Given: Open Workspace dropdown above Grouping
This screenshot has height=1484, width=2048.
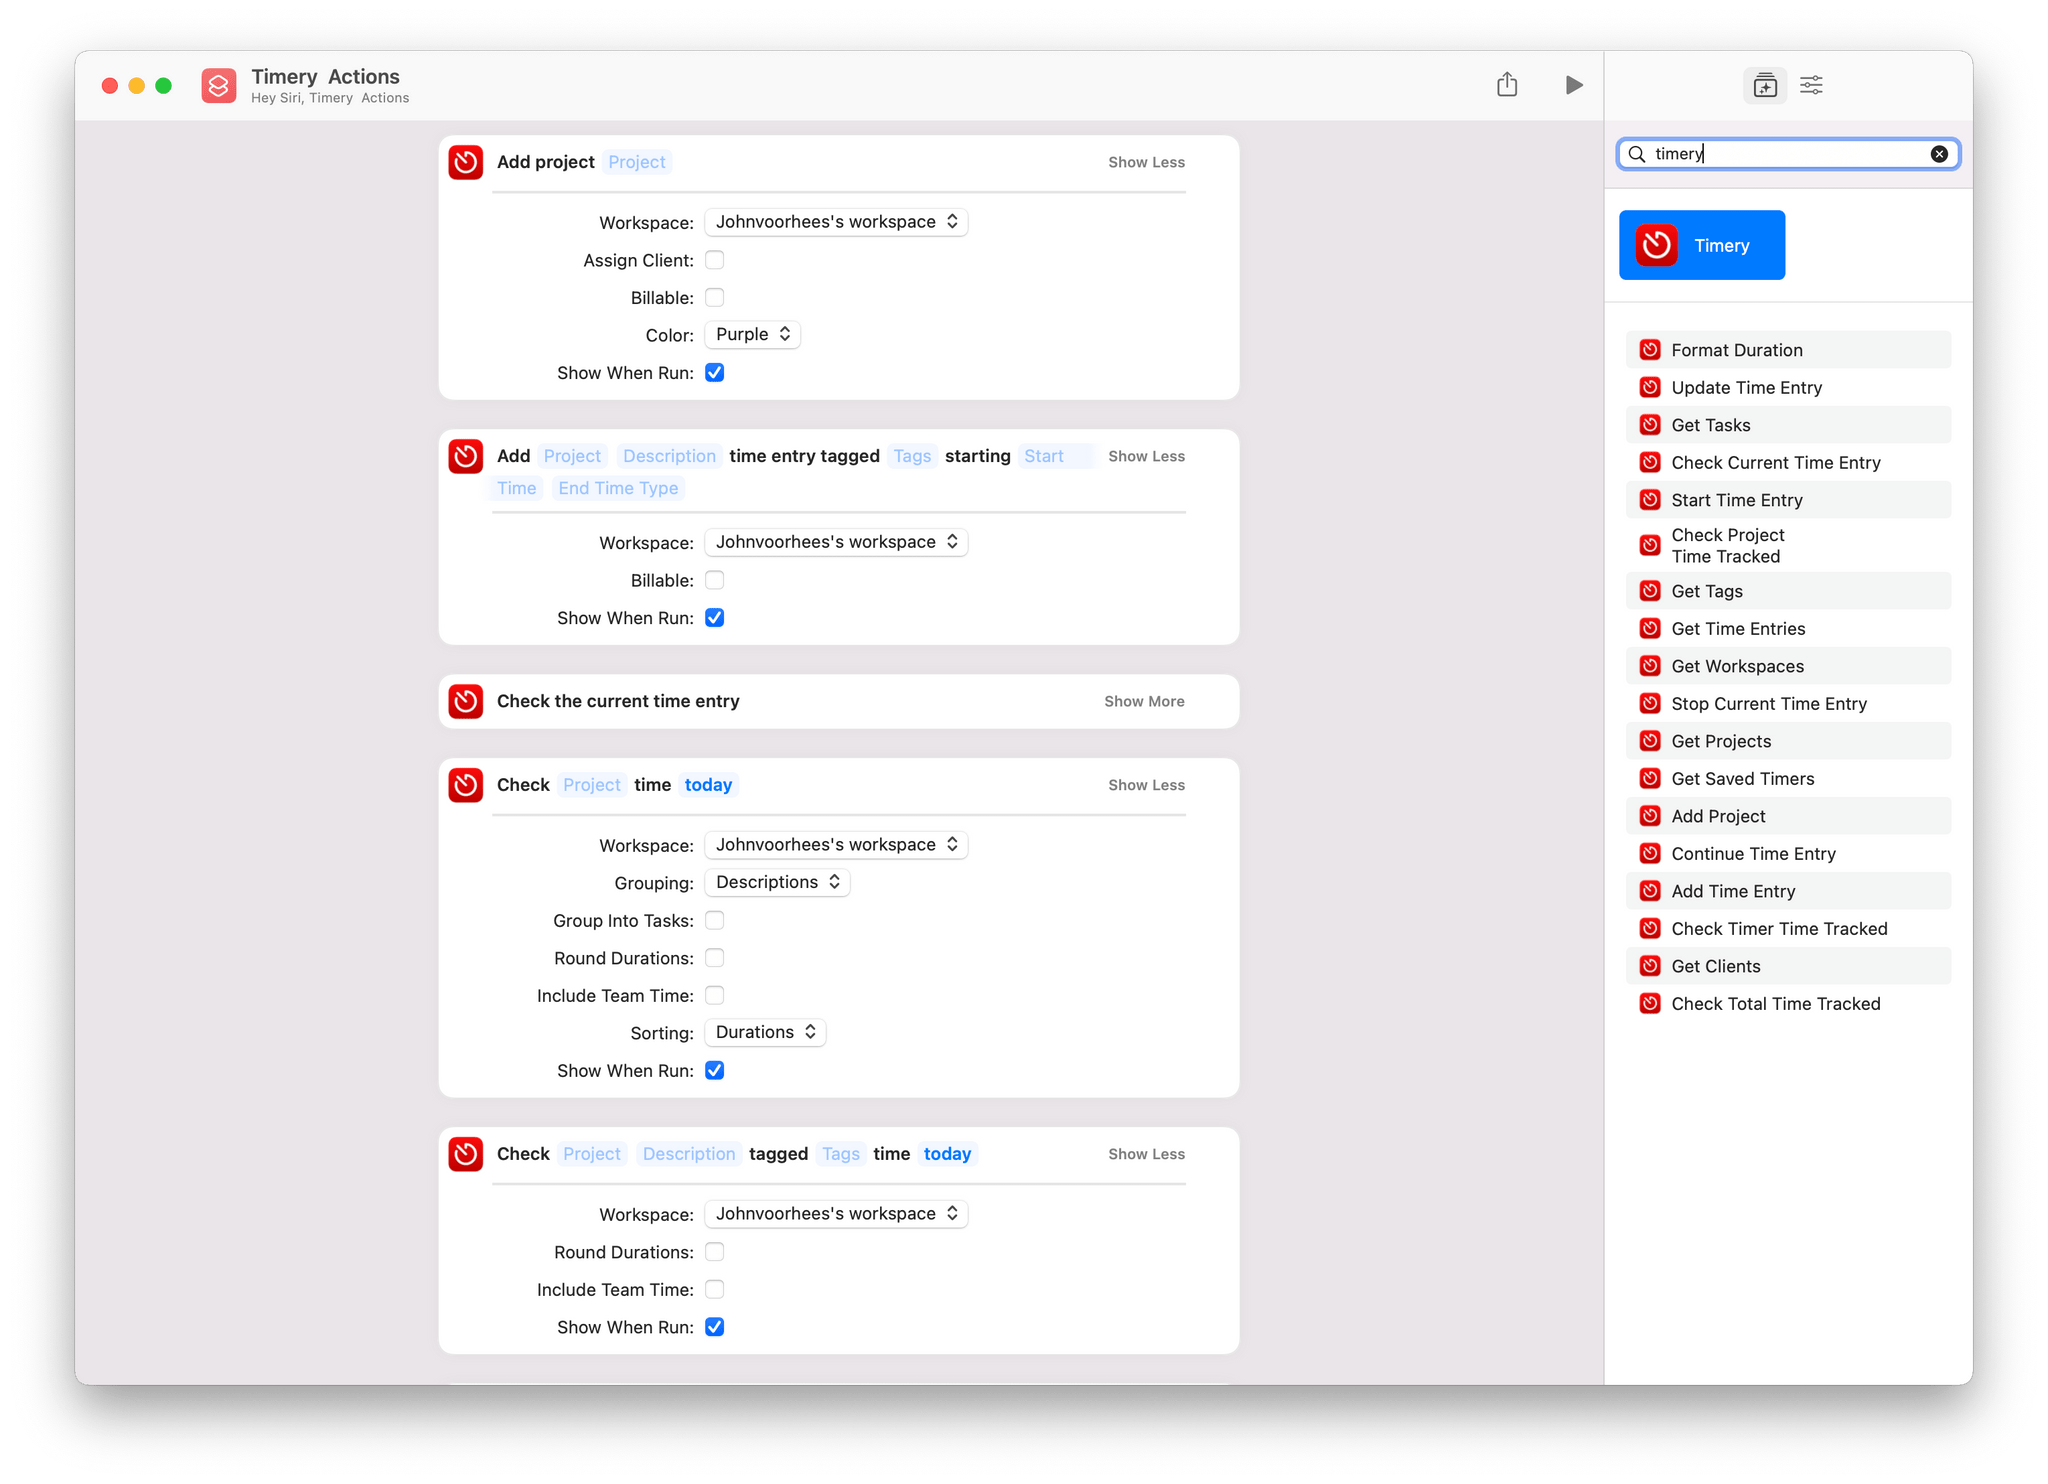Looking at the screenshot, I should 836,845.
